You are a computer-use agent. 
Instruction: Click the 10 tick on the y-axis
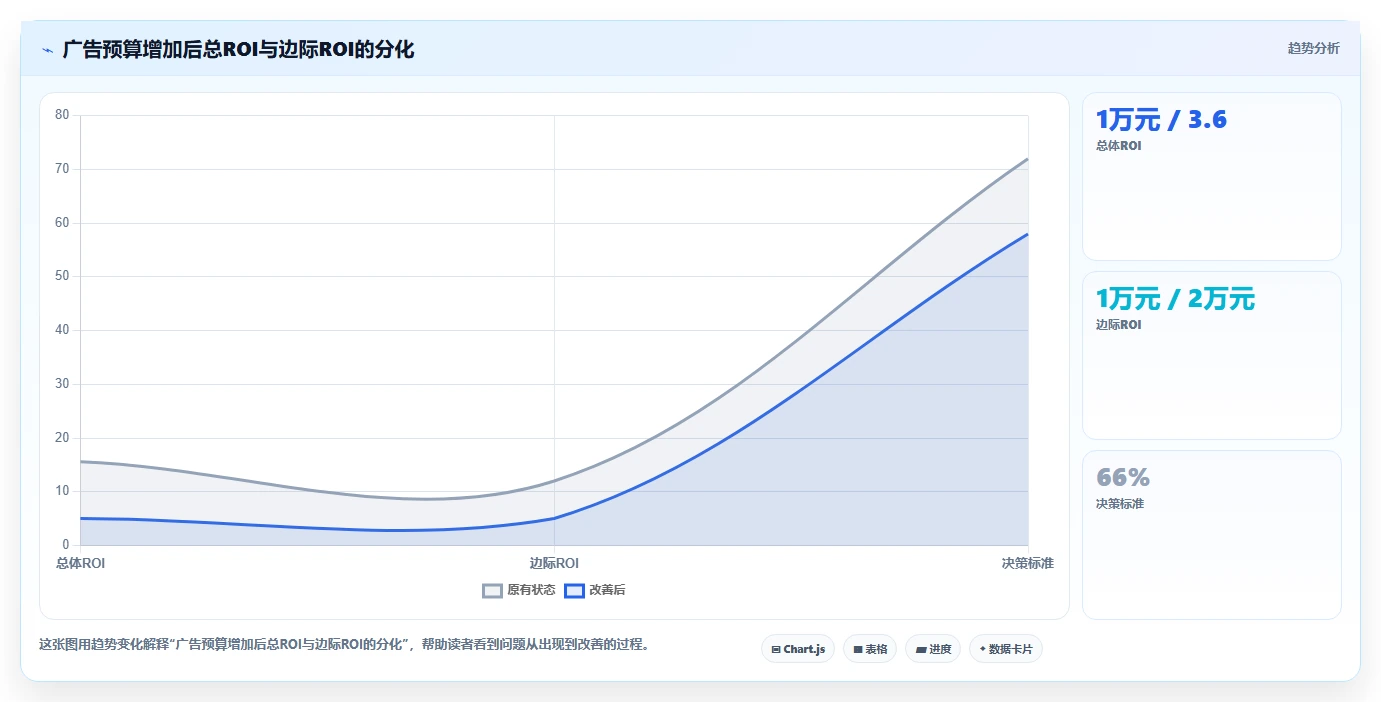click(62, 491)
